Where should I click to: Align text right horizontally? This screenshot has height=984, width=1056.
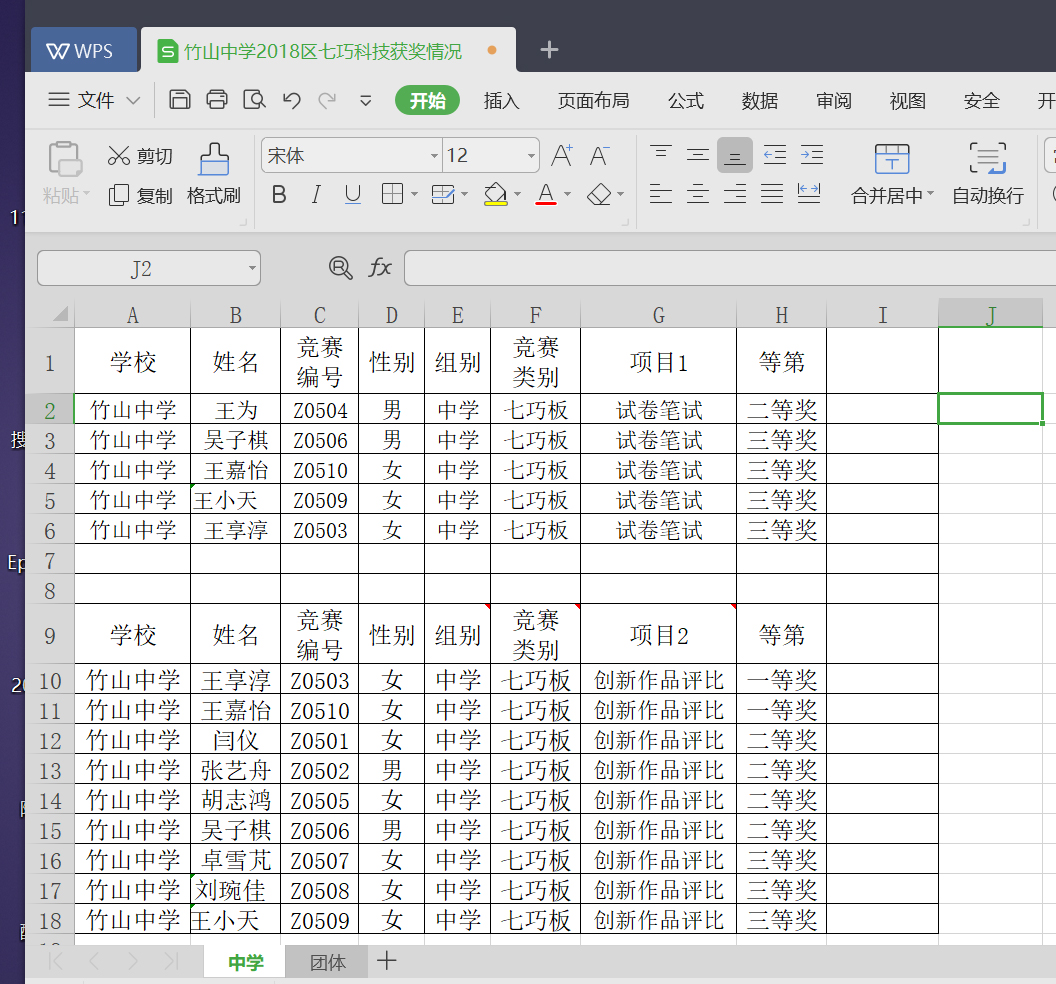[735, 194]
